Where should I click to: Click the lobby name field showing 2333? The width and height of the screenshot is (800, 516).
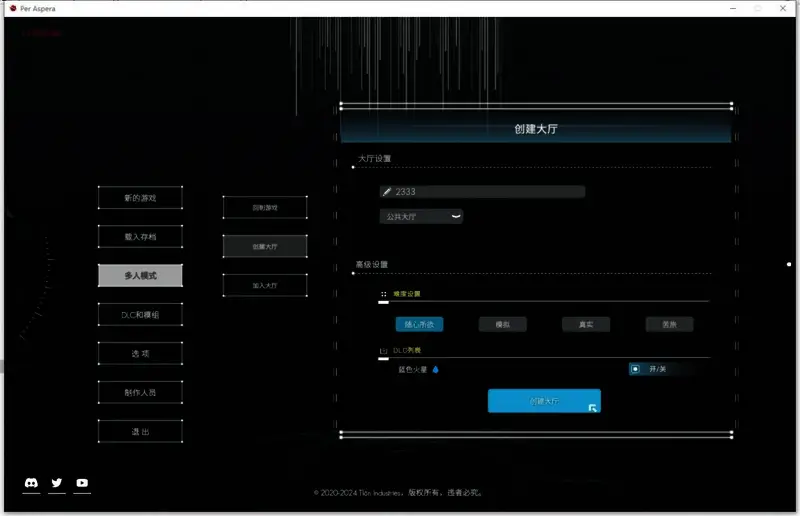(485, 191)
